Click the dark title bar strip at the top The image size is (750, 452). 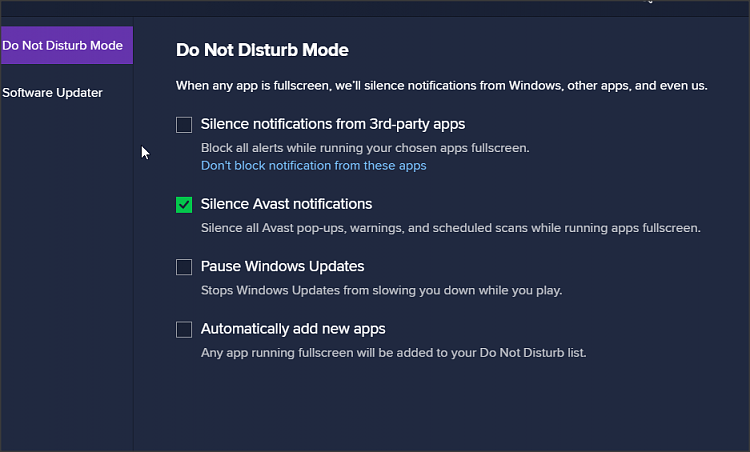coord(375,9)
